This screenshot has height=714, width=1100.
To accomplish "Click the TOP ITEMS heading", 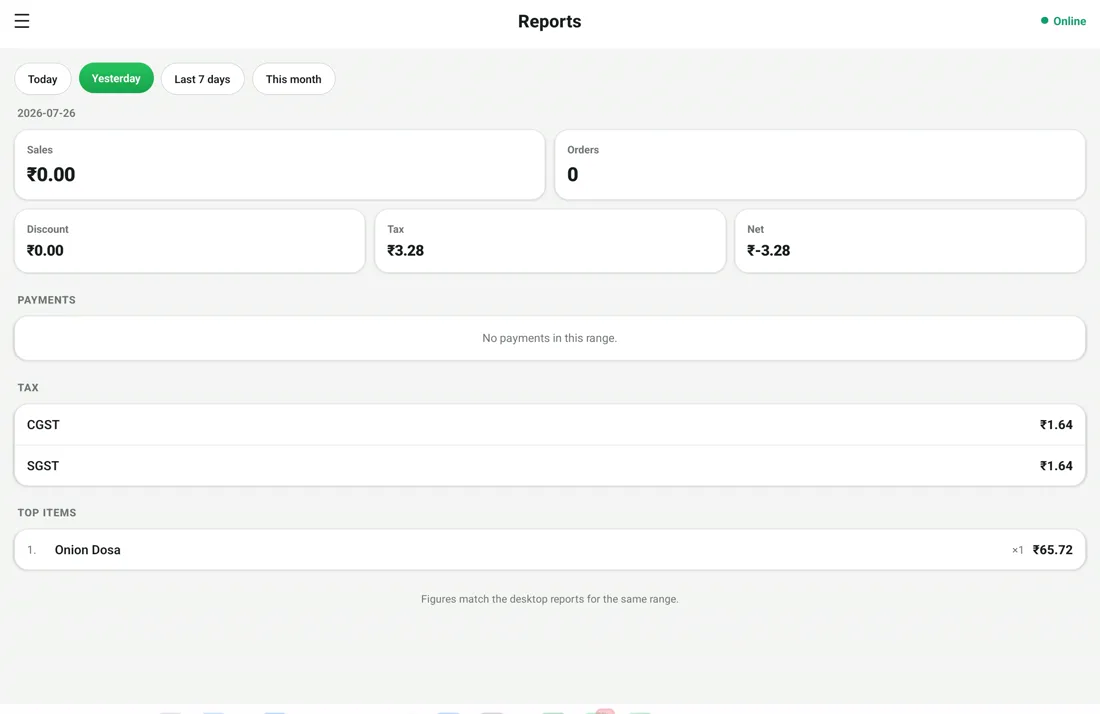I will click(47, 513).
